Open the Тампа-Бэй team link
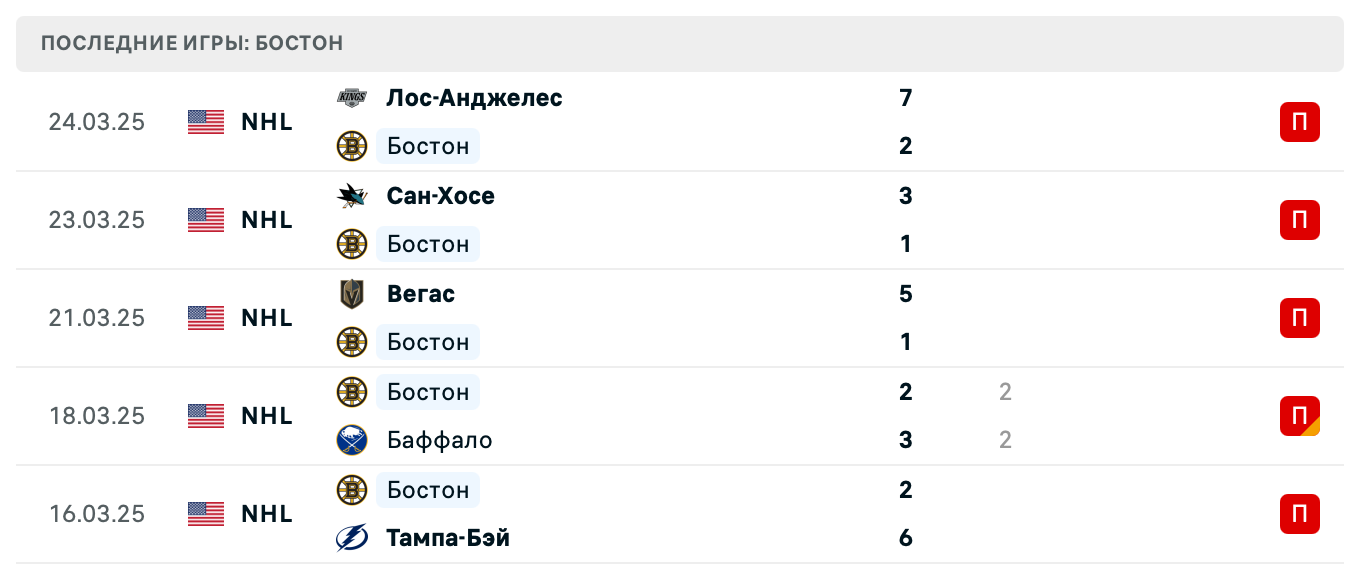 (447, 538)
